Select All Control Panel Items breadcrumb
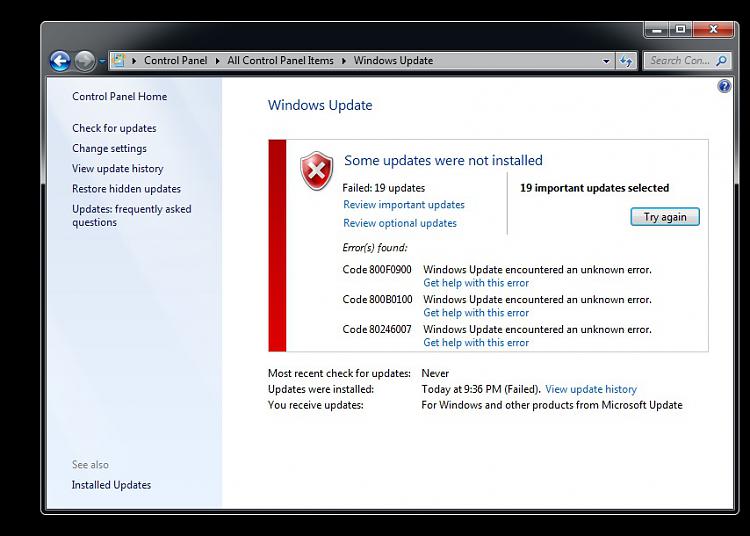The image size is (750, 536). coord(280,60)
